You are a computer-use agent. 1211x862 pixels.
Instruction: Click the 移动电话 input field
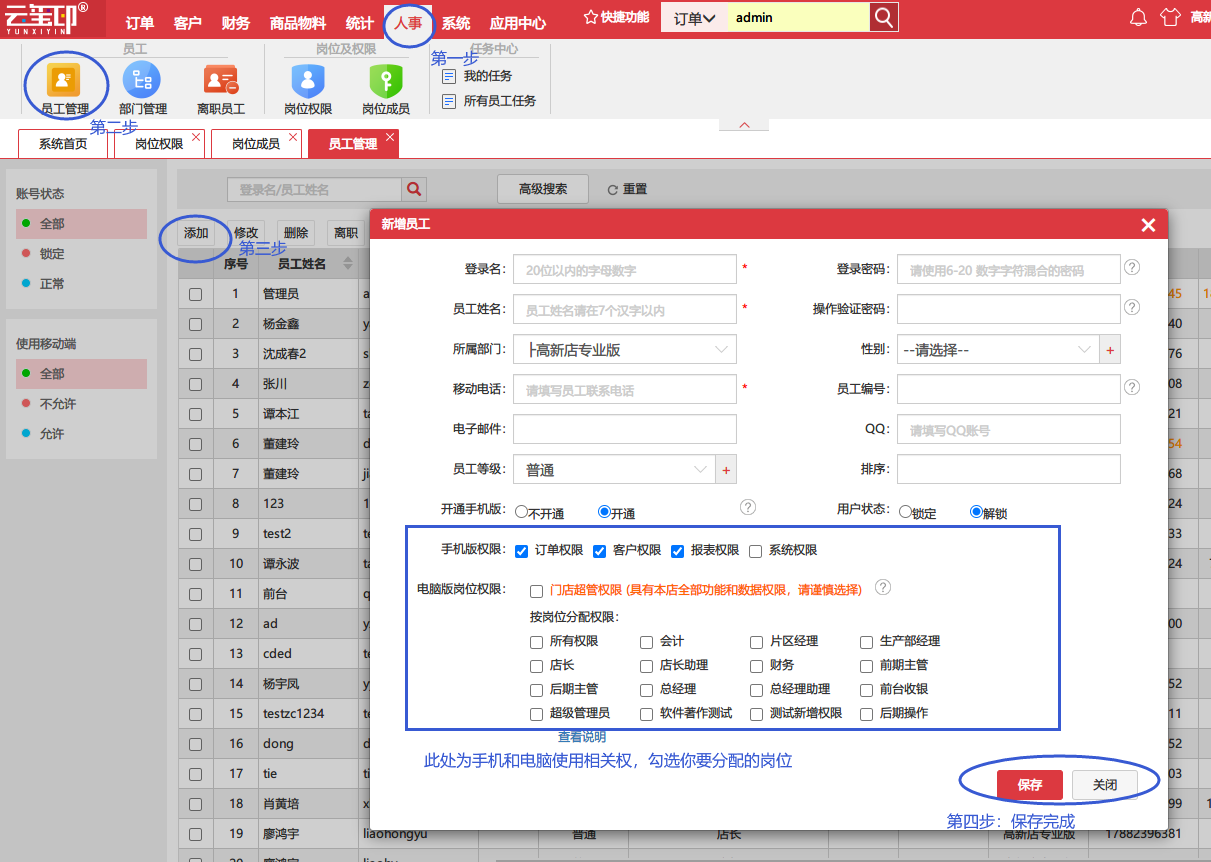coord(625,389)
